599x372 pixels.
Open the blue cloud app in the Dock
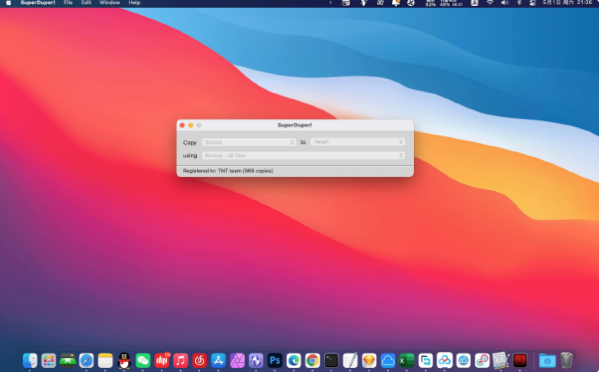[x=388, y=360]
